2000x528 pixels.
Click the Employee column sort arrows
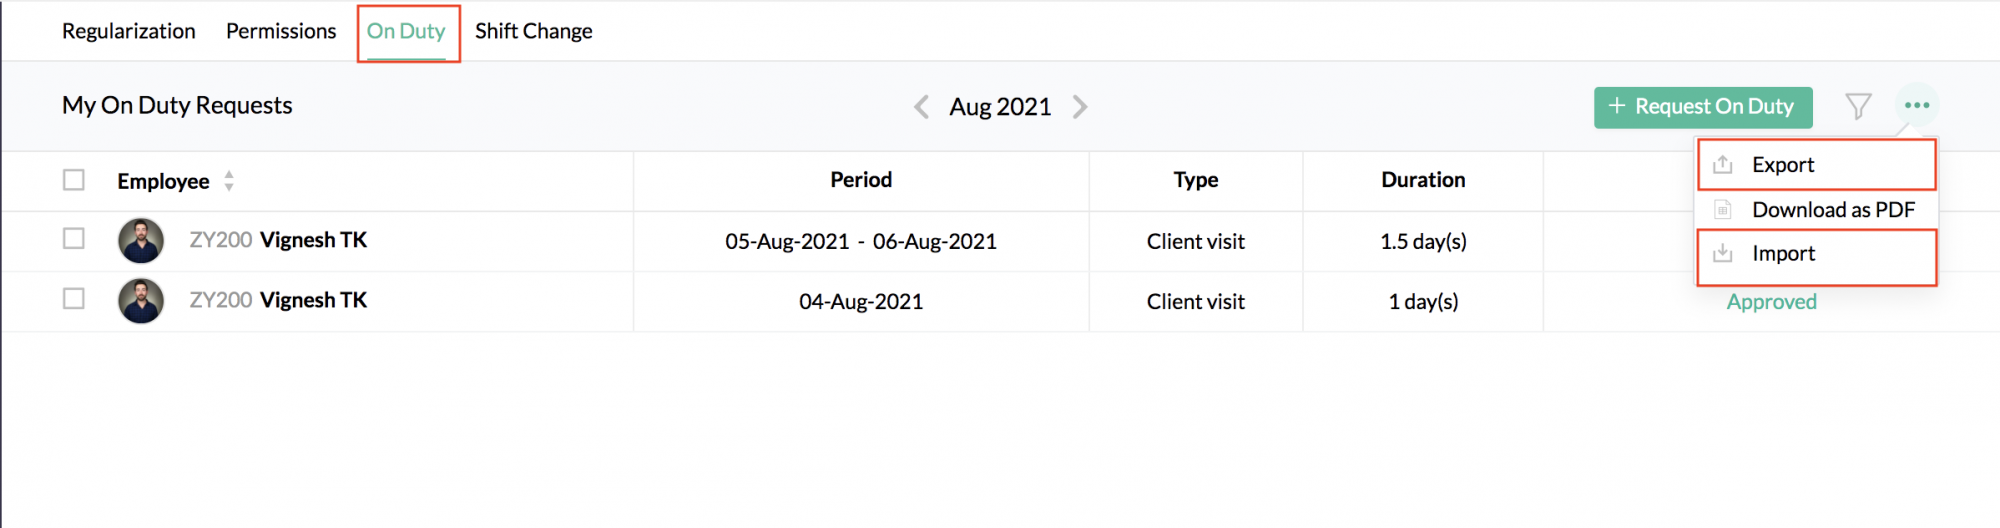(x=229, y=180)
